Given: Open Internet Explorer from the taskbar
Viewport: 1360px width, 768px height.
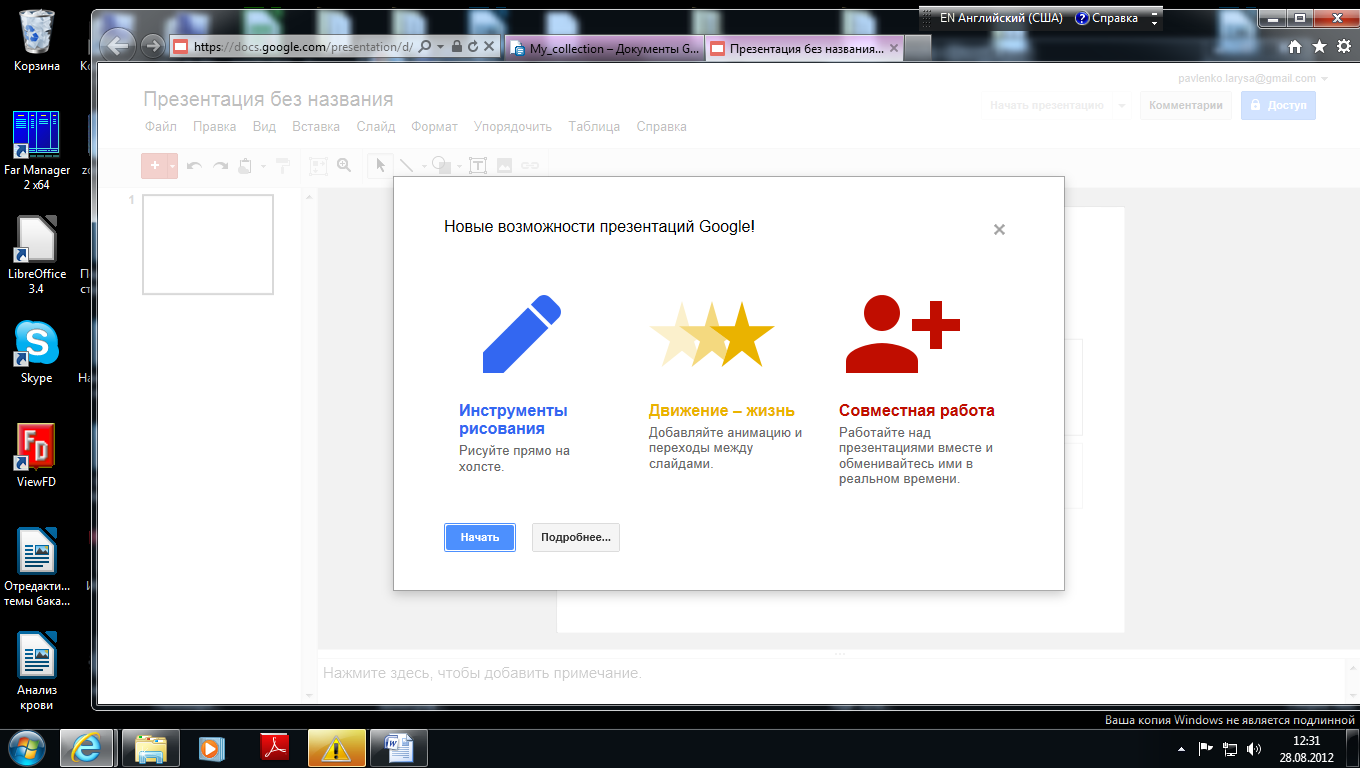Looking at the screenshot, I should pos(86,748).
